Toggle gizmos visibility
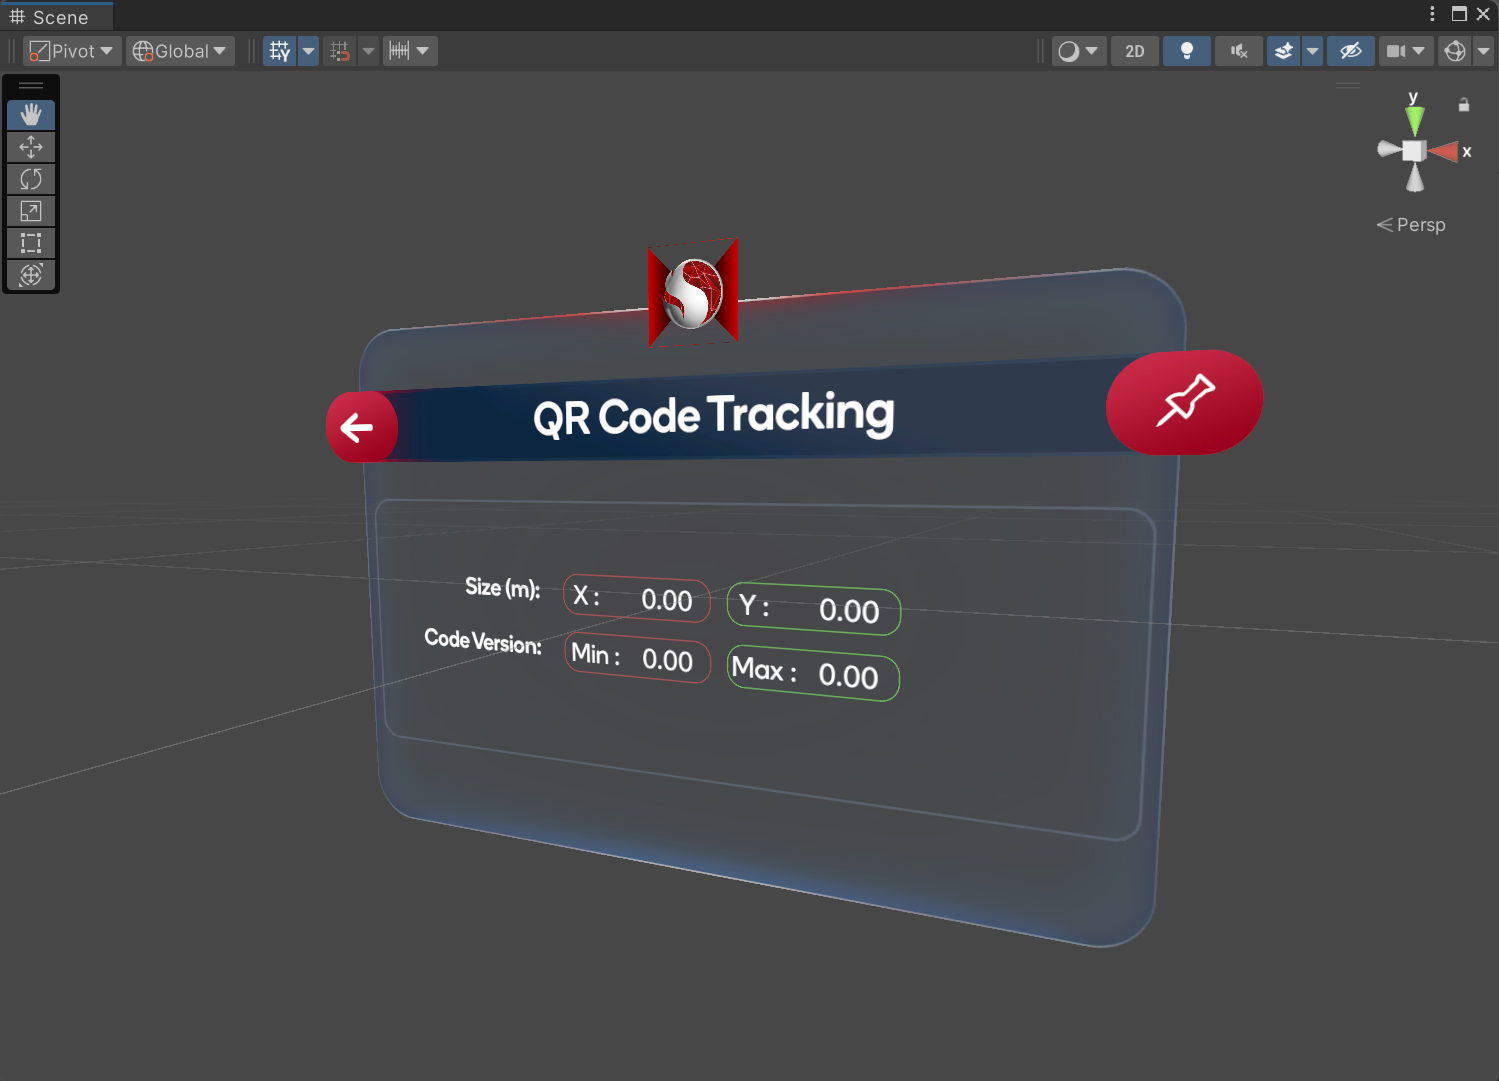 coord(1455,51)
